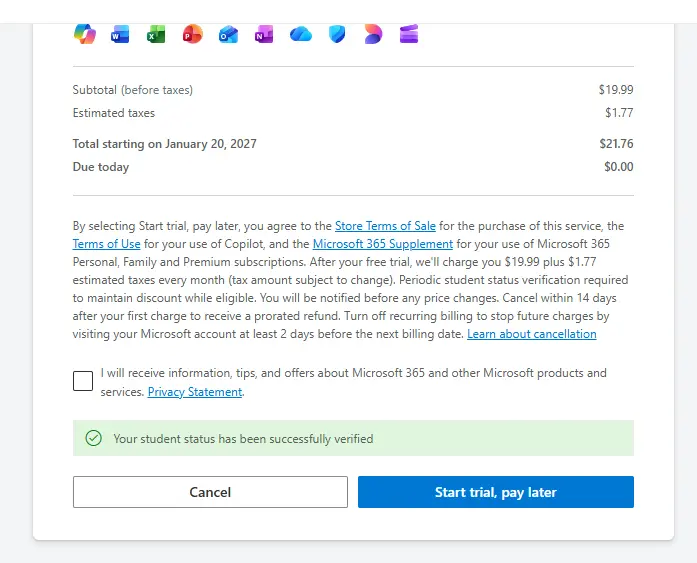
Task: Click the student status verified banner
Action: point(353,438)
